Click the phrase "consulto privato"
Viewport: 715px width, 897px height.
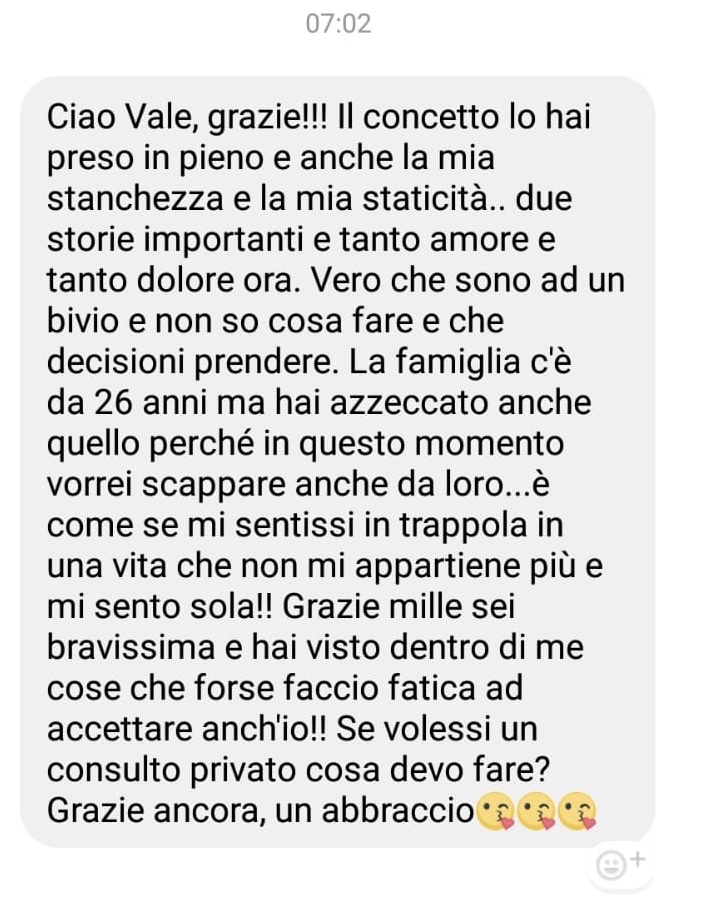coord(173,771)
